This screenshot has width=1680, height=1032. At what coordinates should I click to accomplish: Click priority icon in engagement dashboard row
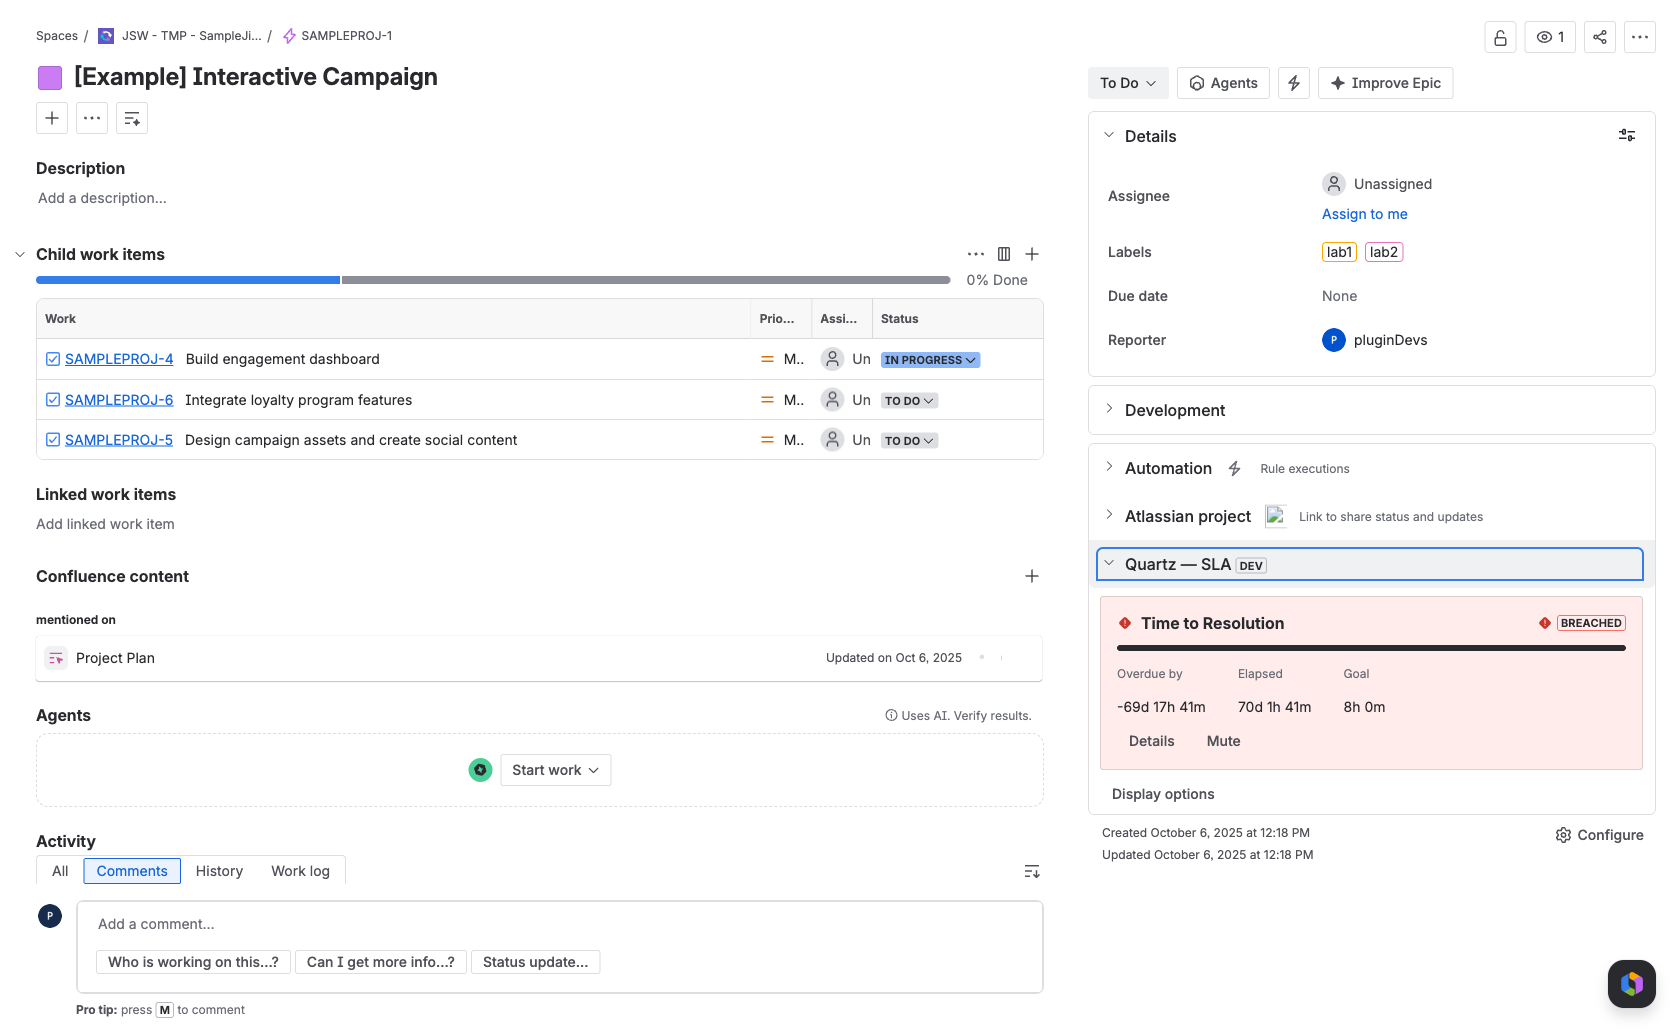767,359
